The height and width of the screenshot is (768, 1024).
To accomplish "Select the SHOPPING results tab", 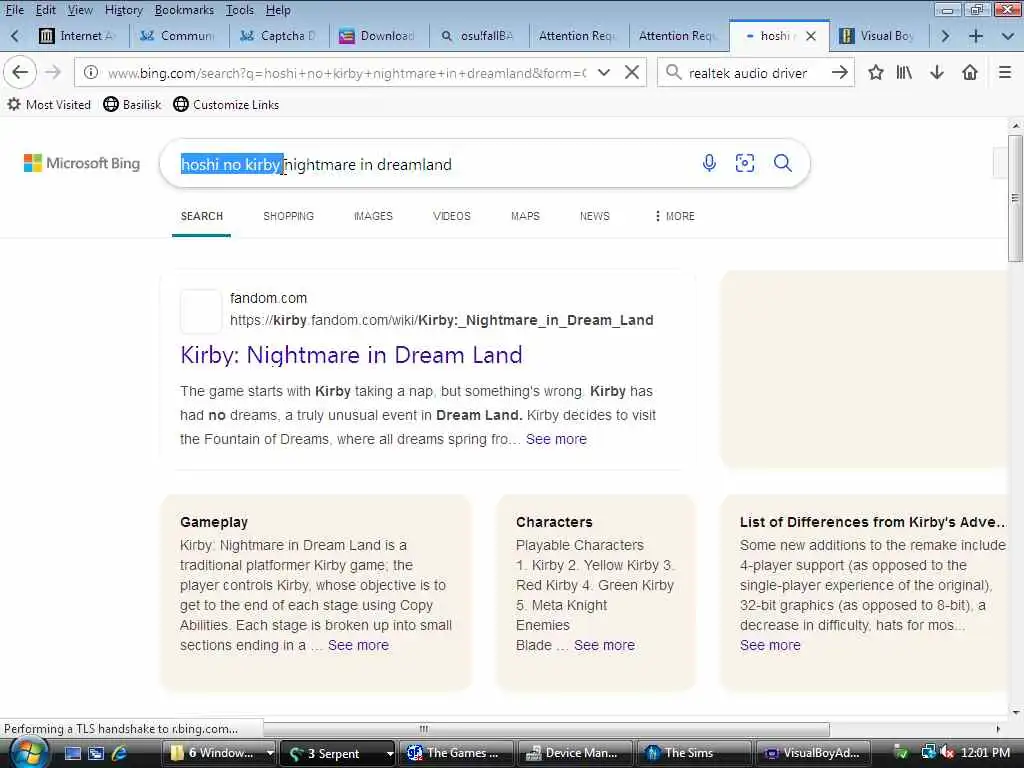I will pos(289,216).
